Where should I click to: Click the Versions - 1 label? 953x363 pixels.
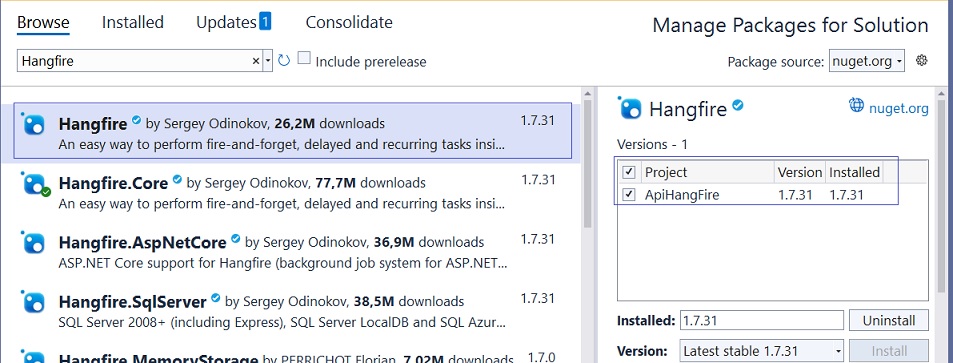652,145
